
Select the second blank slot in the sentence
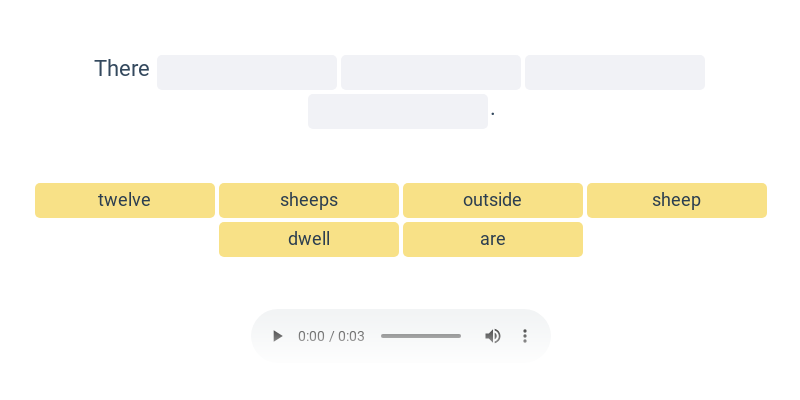click(x=431, y=73)
